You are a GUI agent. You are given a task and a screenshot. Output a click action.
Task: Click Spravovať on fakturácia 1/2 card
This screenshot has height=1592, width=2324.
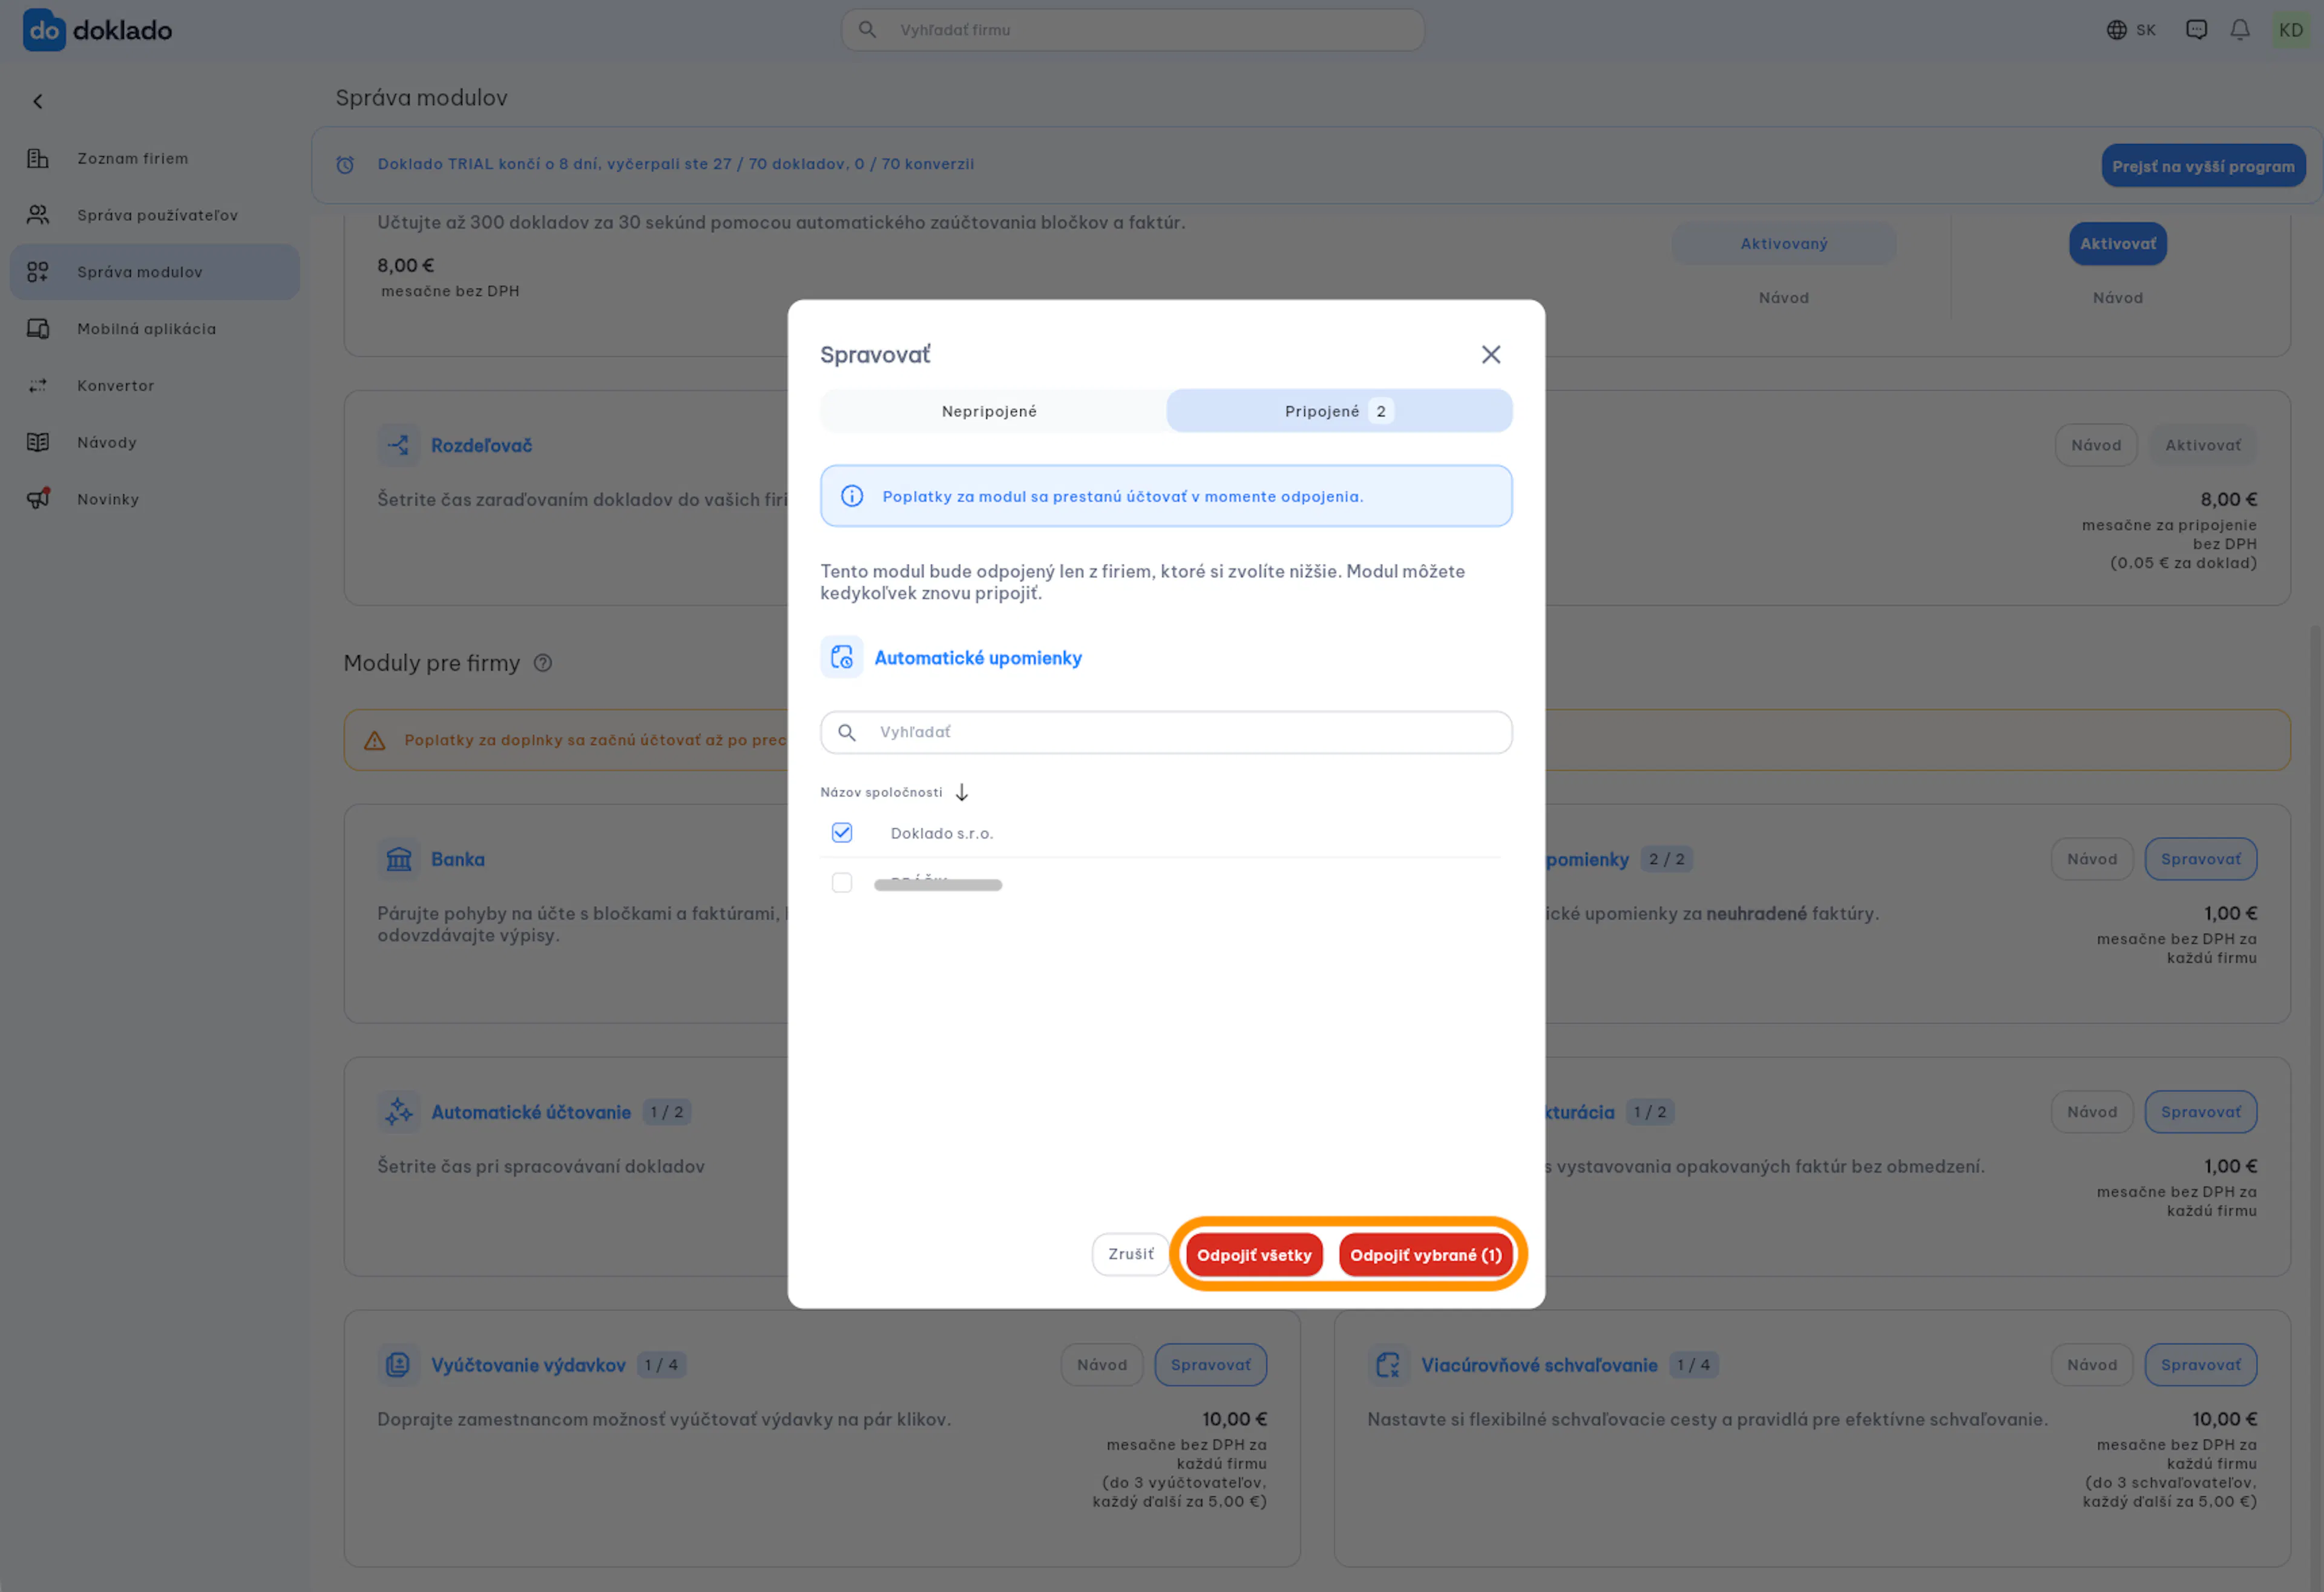pos(2201,1112)
